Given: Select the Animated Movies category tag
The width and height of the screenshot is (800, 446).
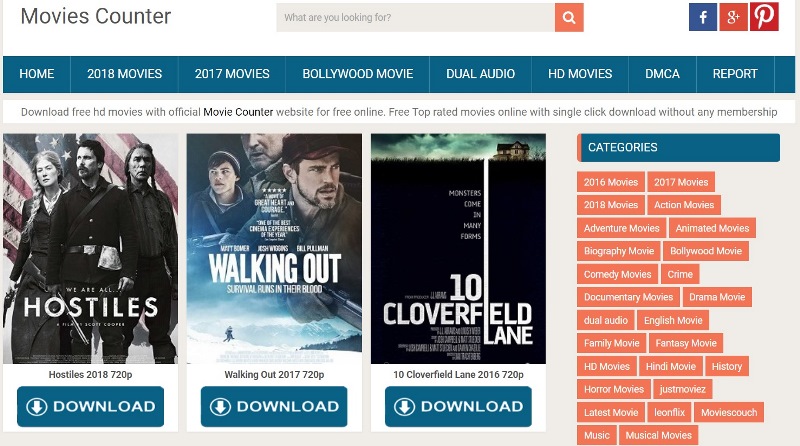Looking at the screenshot, I should (712, 228).
